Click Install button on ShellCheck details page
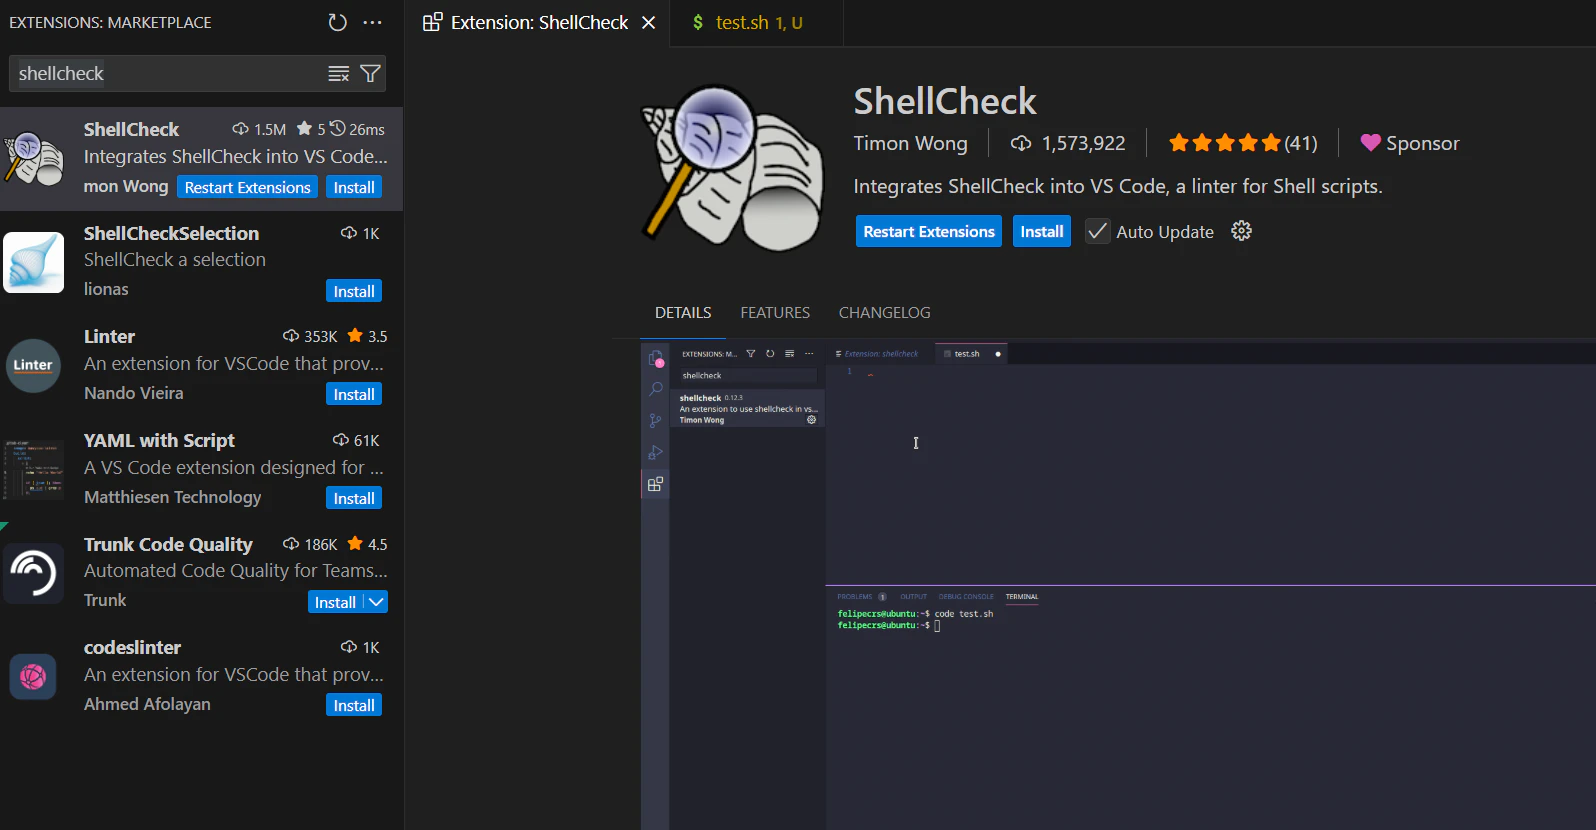The height and width of the screenshot is (830, 1596). (1041, 231)
